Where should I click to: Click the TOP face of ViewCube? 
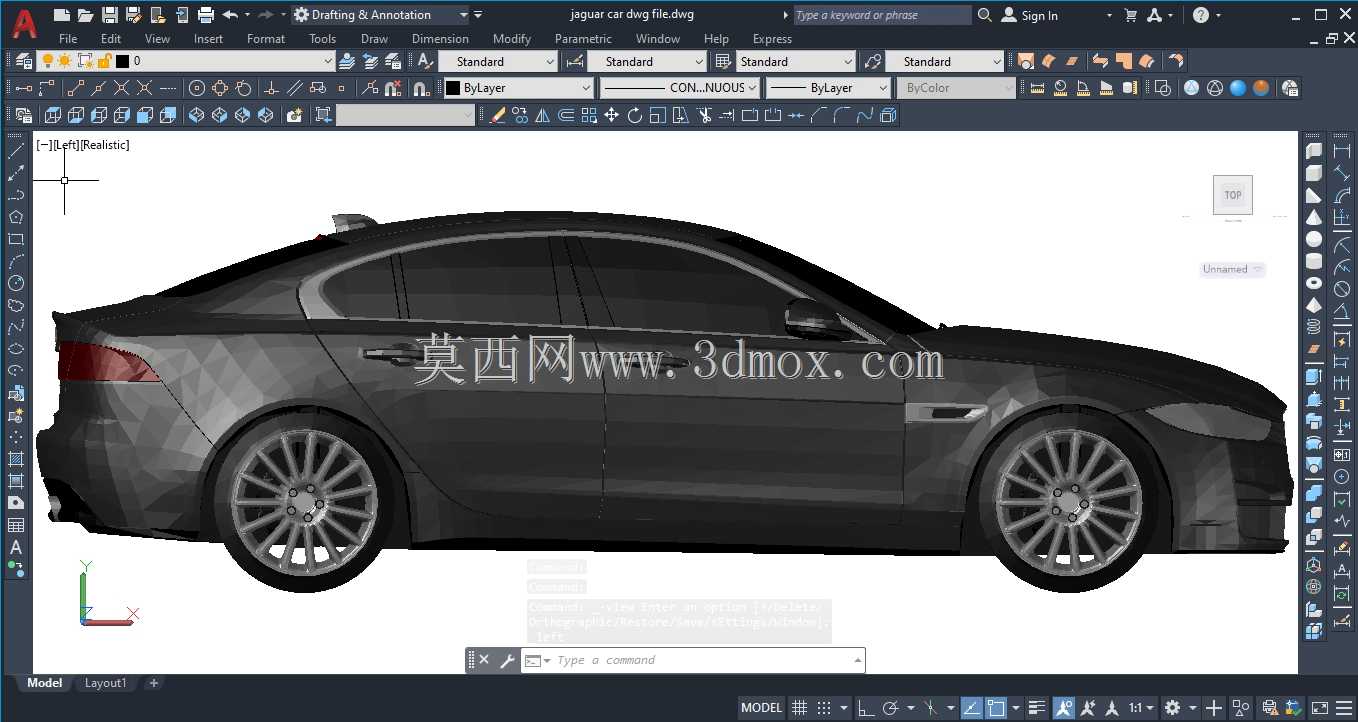click(1233, 195)
